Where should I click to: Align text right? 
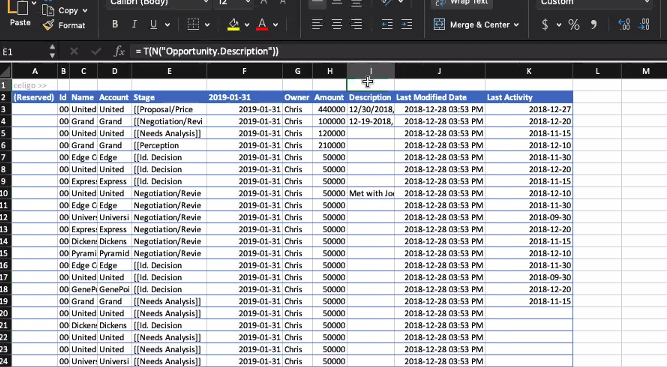(356, 24)
